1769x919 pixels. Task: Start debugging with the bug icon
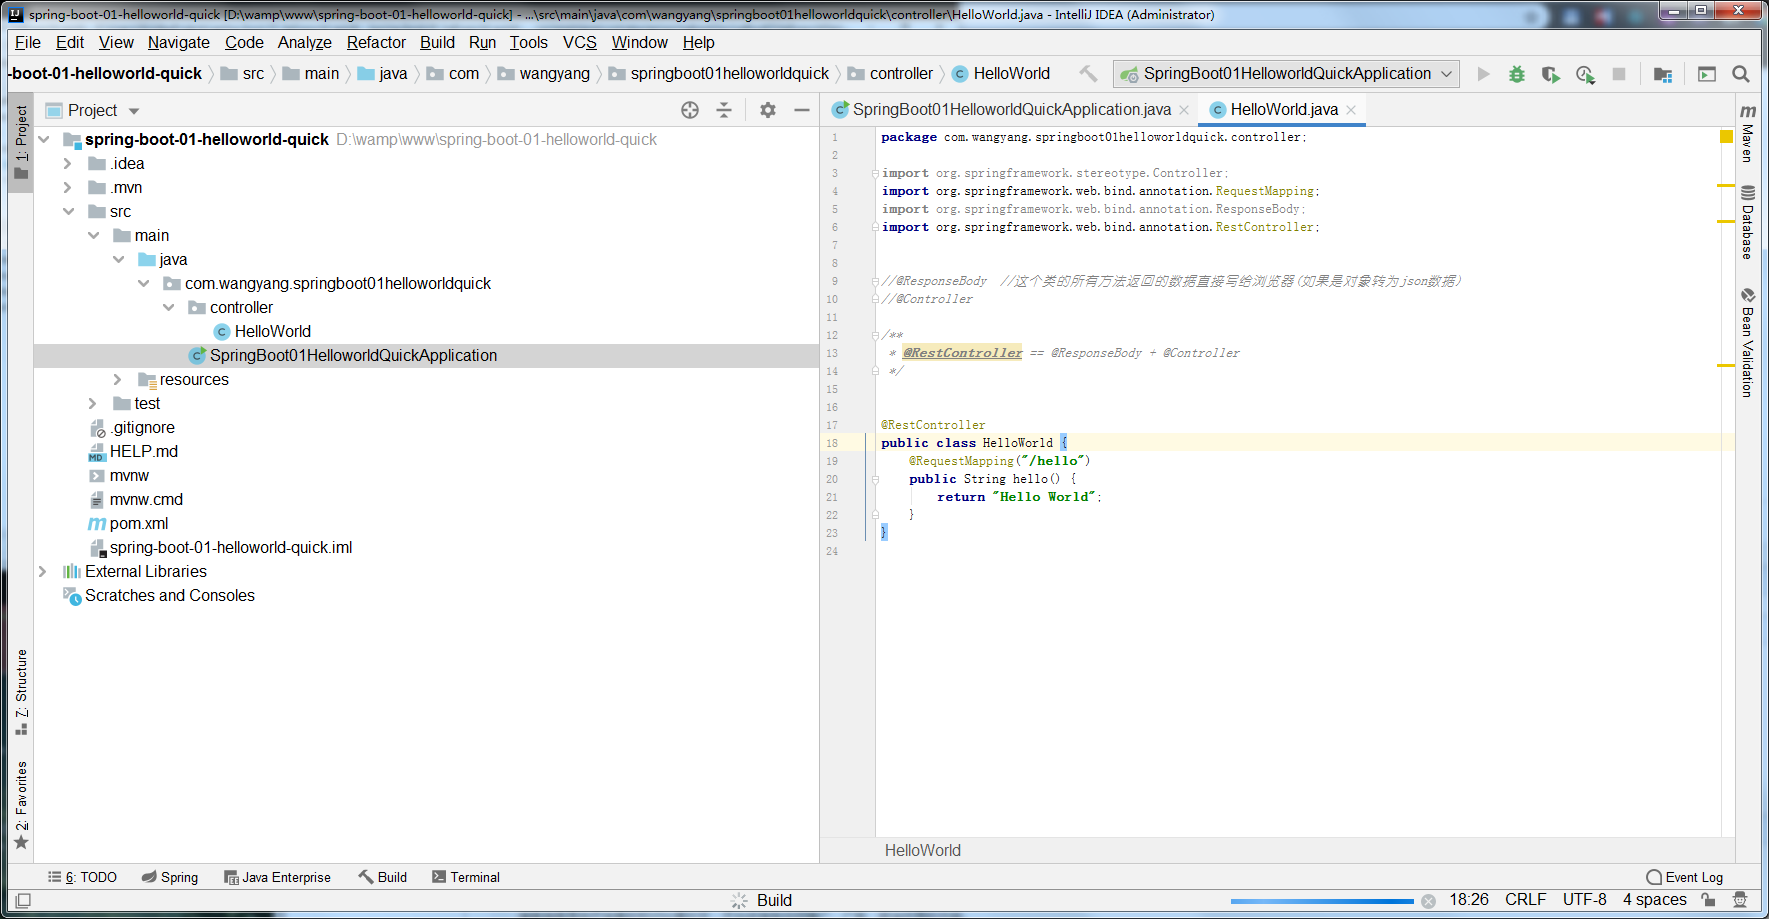click(1517, 74)
